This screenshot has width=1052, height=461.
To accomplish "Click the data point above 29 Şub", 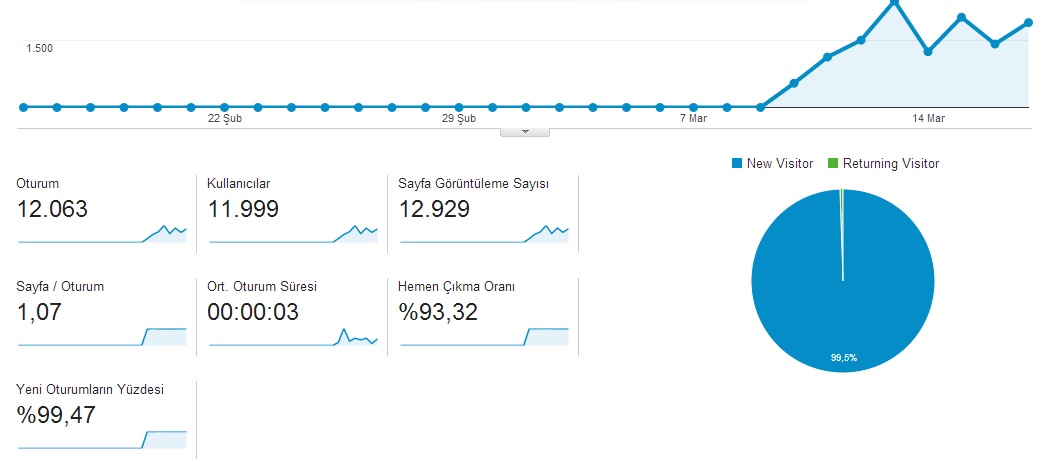I will click(459, 107).
